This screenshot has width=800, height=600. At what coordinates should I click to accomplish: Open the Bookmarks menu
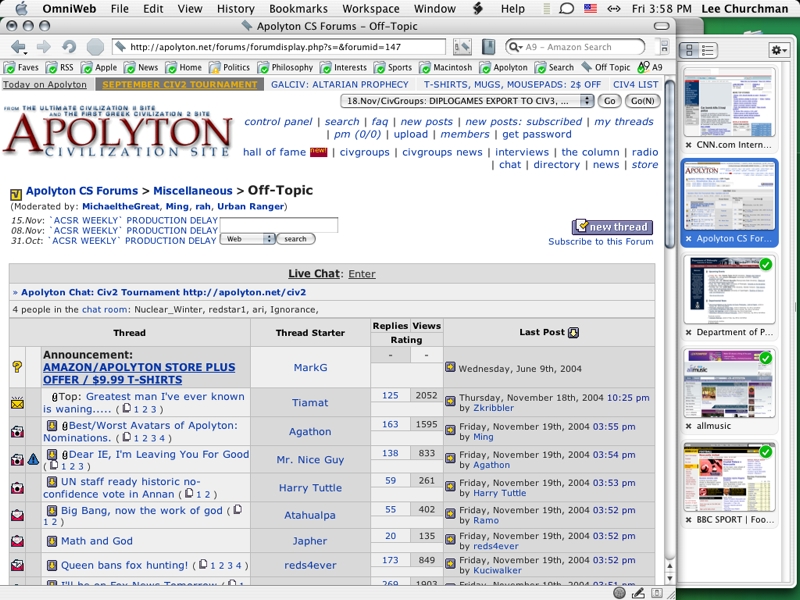pos(298,9)
